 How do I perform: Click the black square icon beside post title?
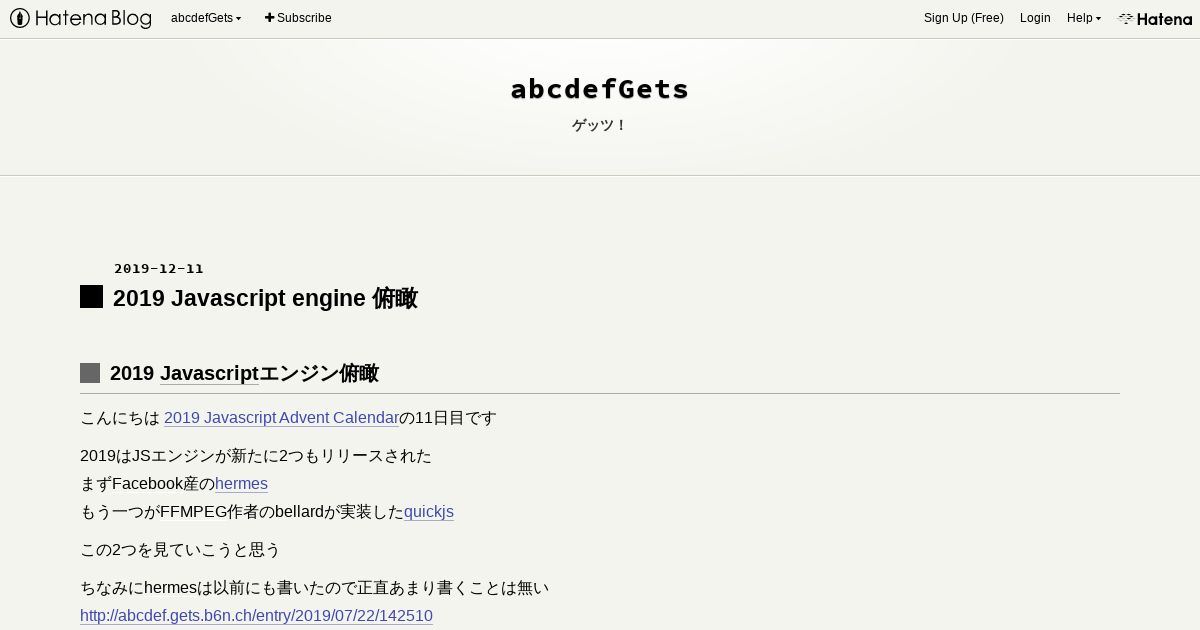(91, 297)
